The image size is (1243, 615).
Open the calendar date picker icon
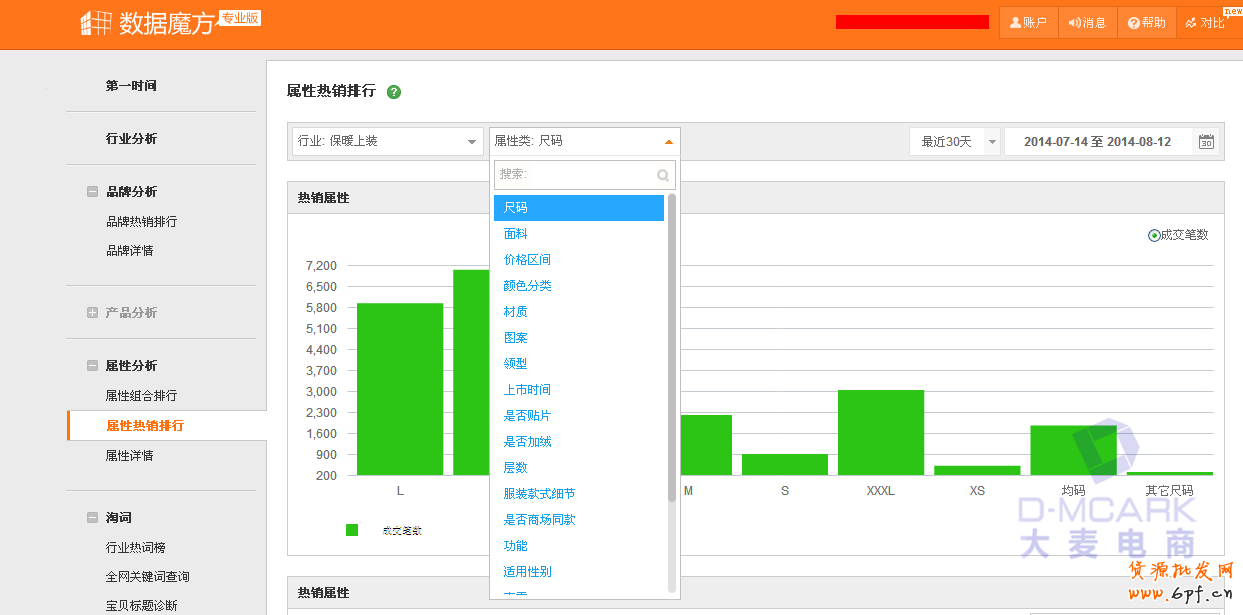coord(1206,142)
